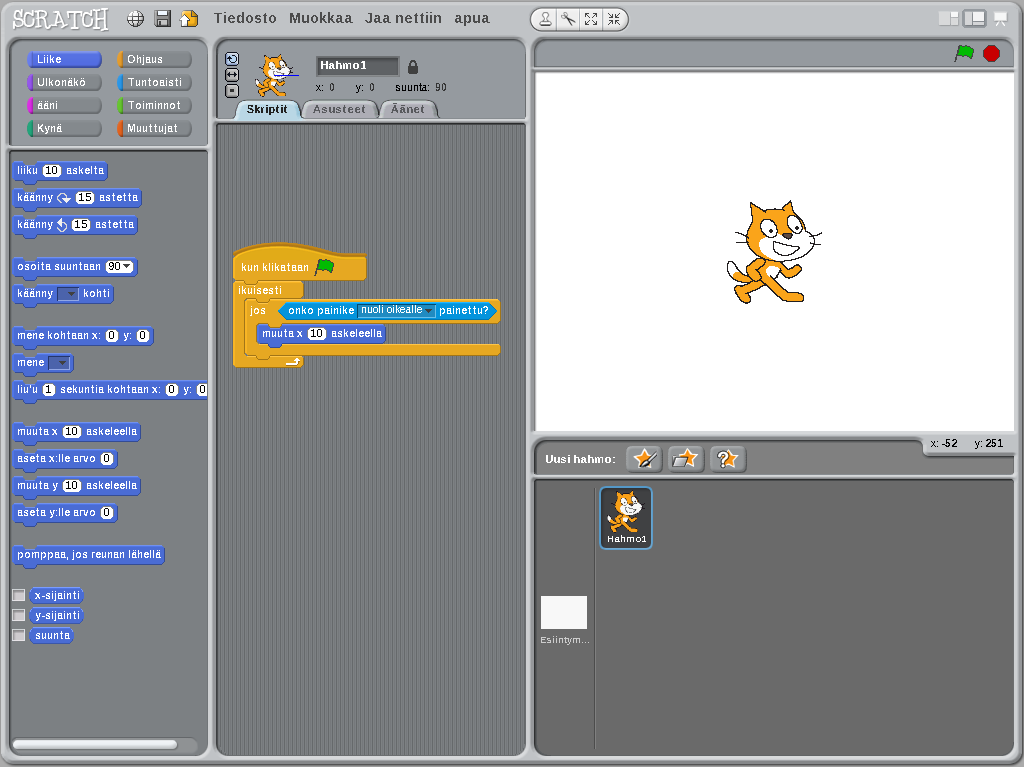This screenshot has height=767, width=1024.
Task: Click the sprite lock icon
Action: click(413, 67)
